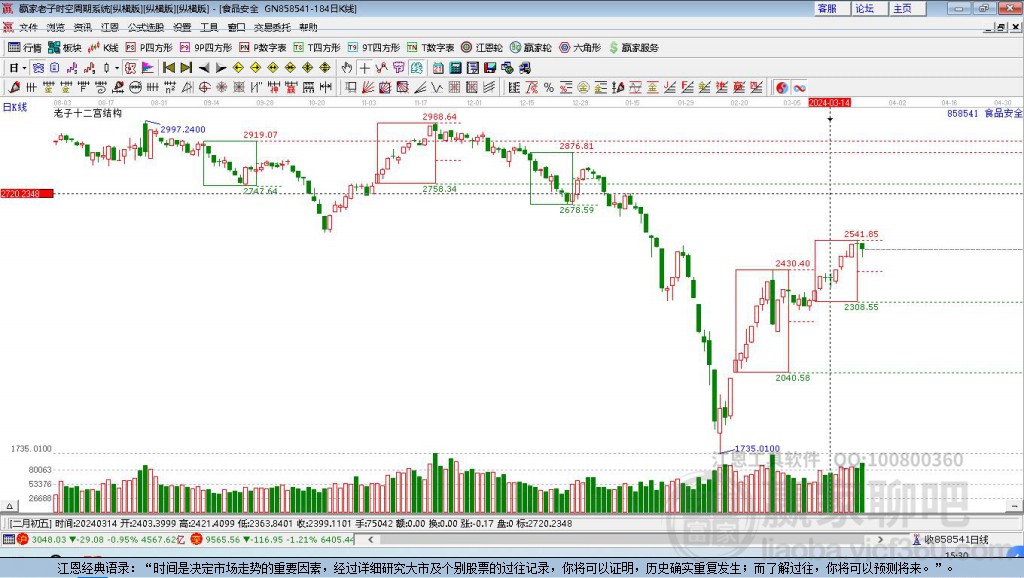Select the red pencil drawing tool
Screen dimensions: 1024x578
click(14, 88)
